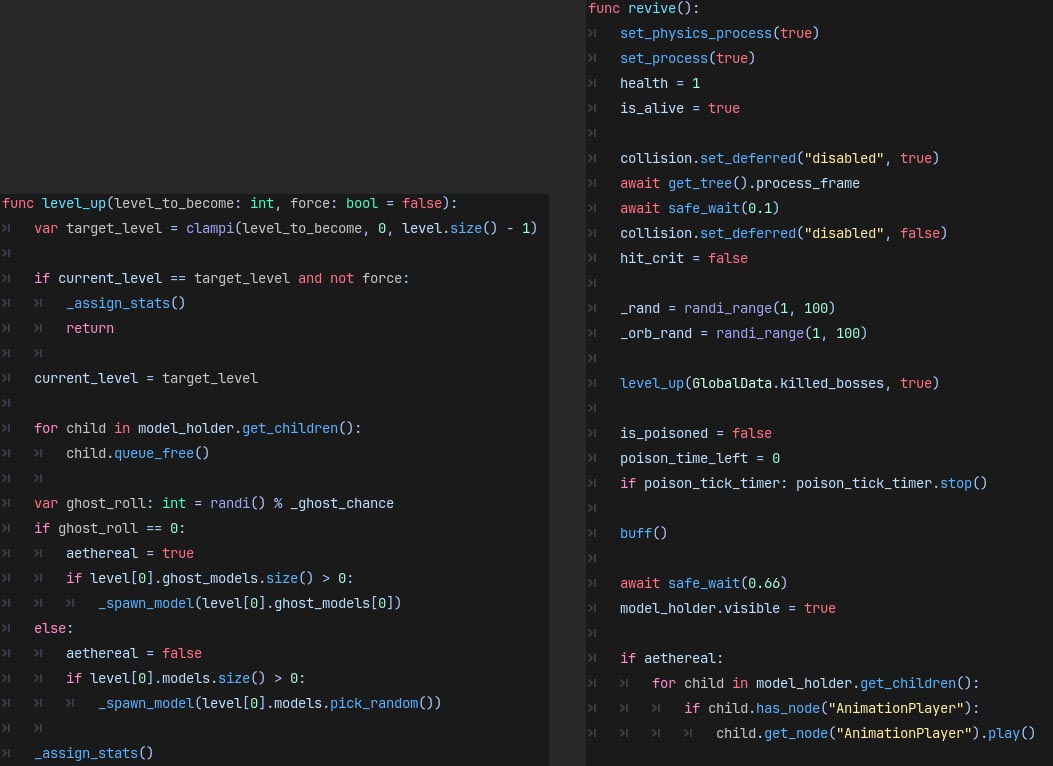This screenshot has height=766, width=1053.
Task: Click 'child.get_node("AnimationPlayer").play()' line
Action: [x=876, y=733]
